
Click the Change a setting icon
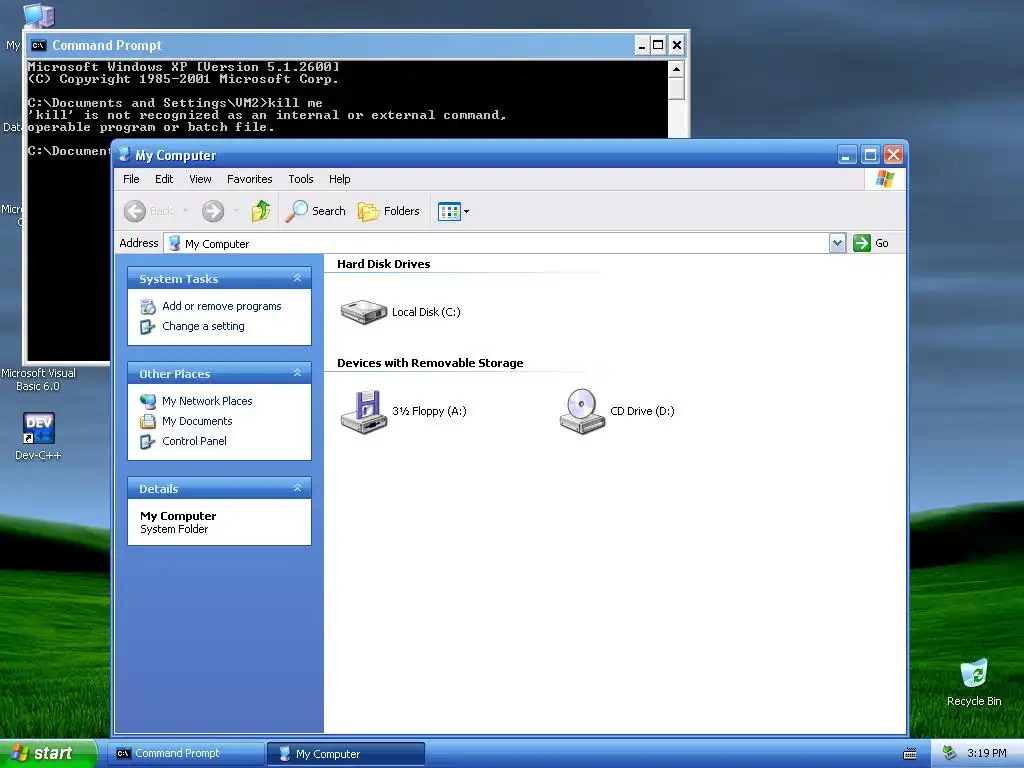pos(148,327)
